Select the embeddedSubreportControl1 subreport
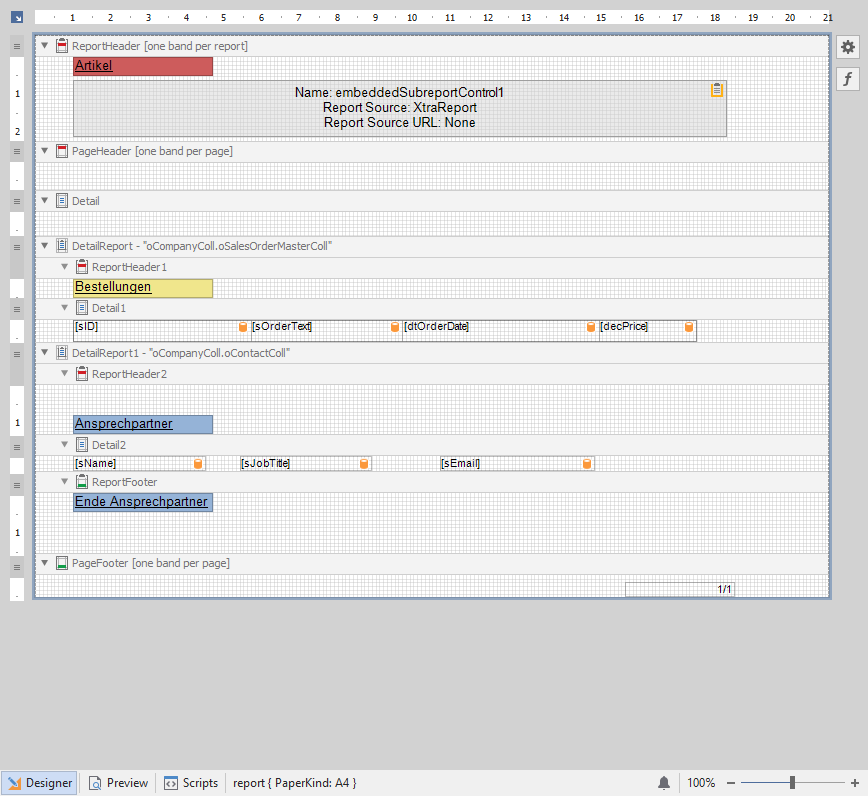This screenshot has width=868, height=796. (400, 108)
